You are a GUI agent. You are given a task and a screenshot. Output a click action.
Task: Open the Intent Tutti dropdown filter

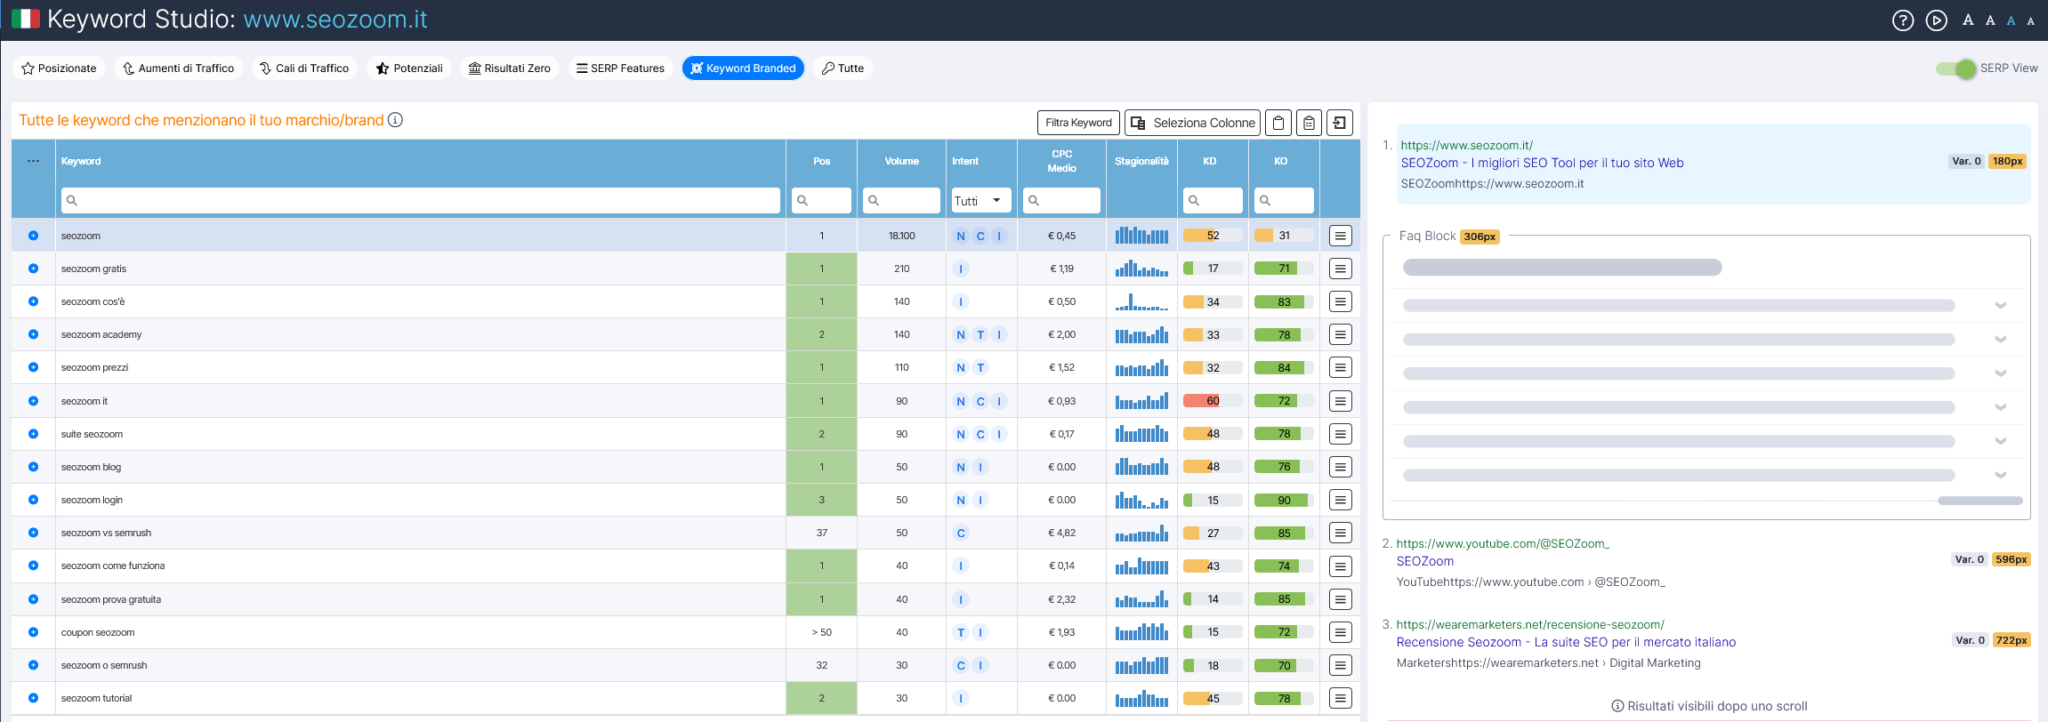click(x=981, y=201)
